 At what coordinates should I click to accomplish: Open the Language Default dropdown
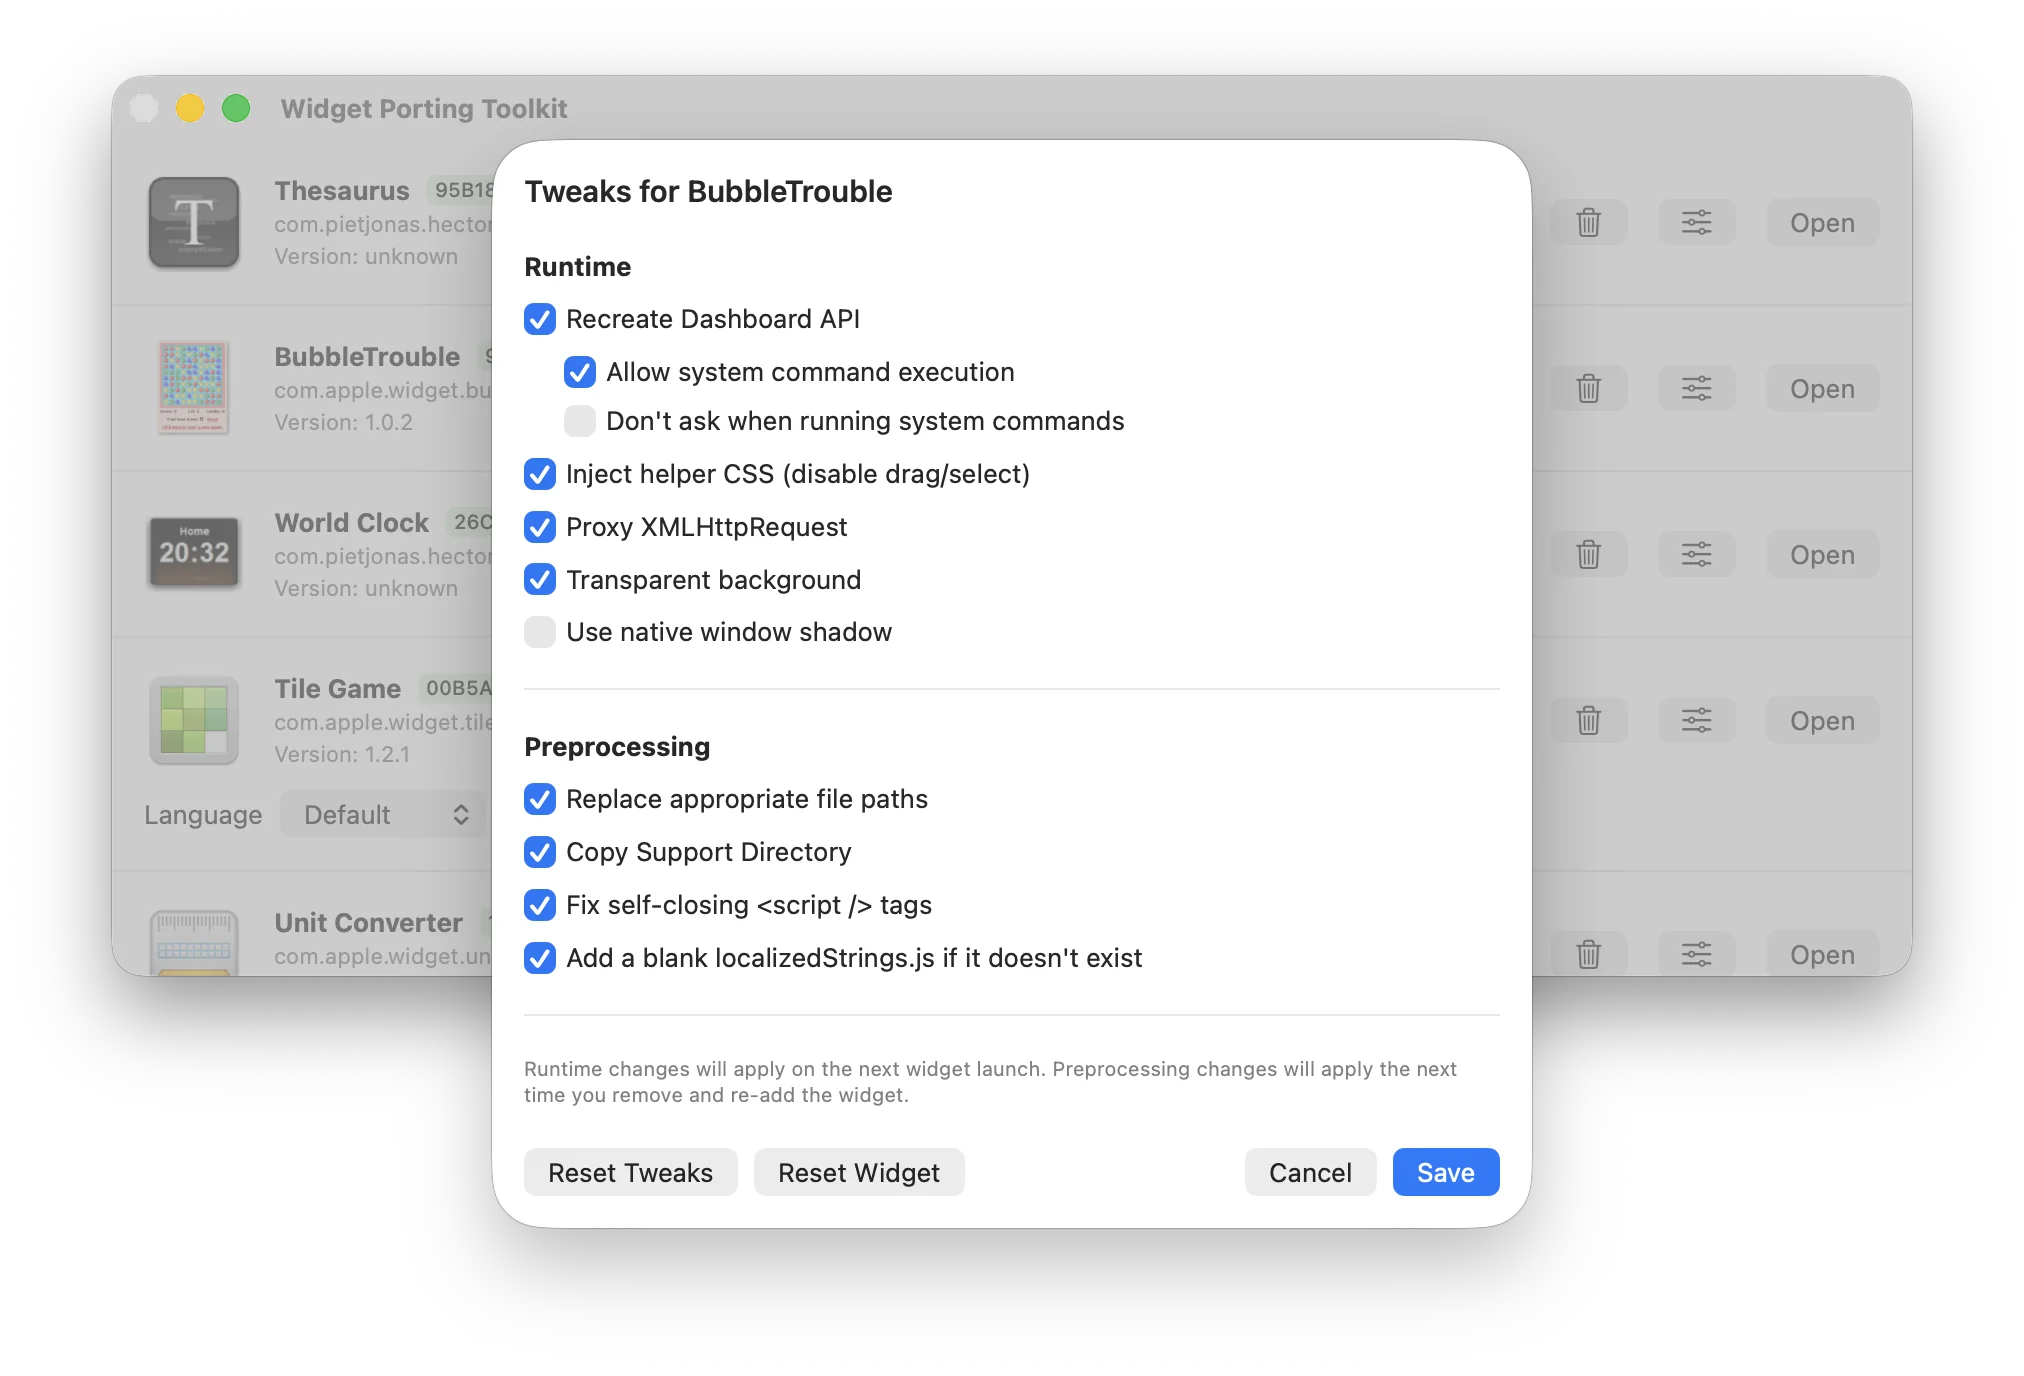point(383,815)
